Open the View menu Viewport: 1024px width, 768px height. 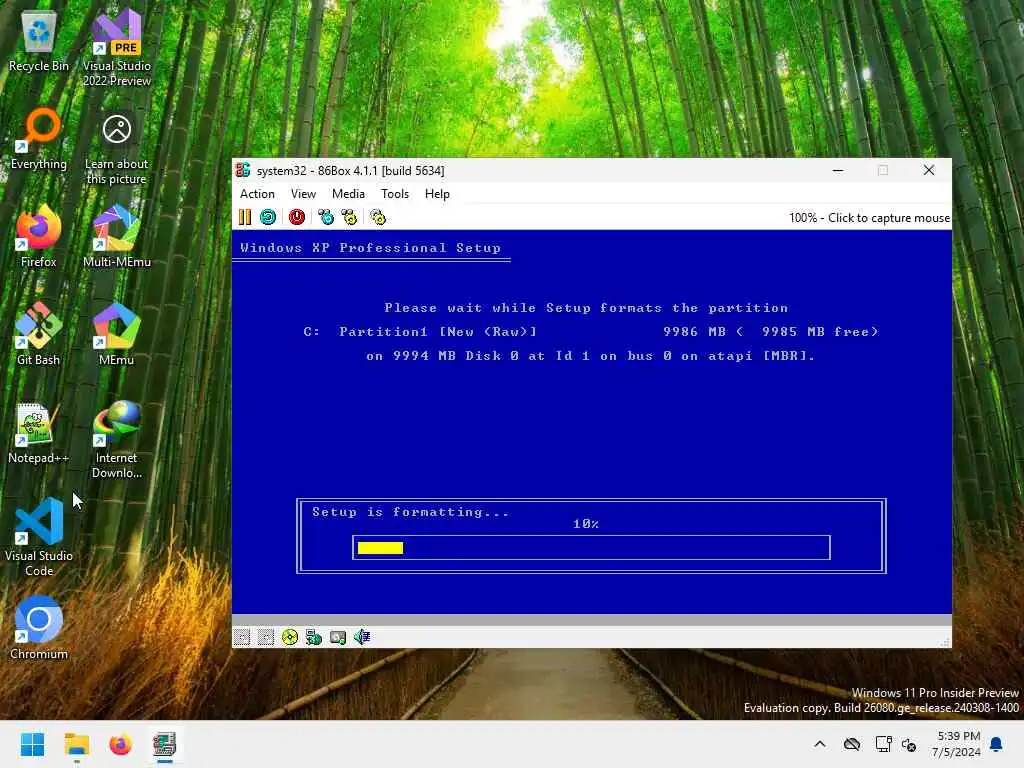303,194
